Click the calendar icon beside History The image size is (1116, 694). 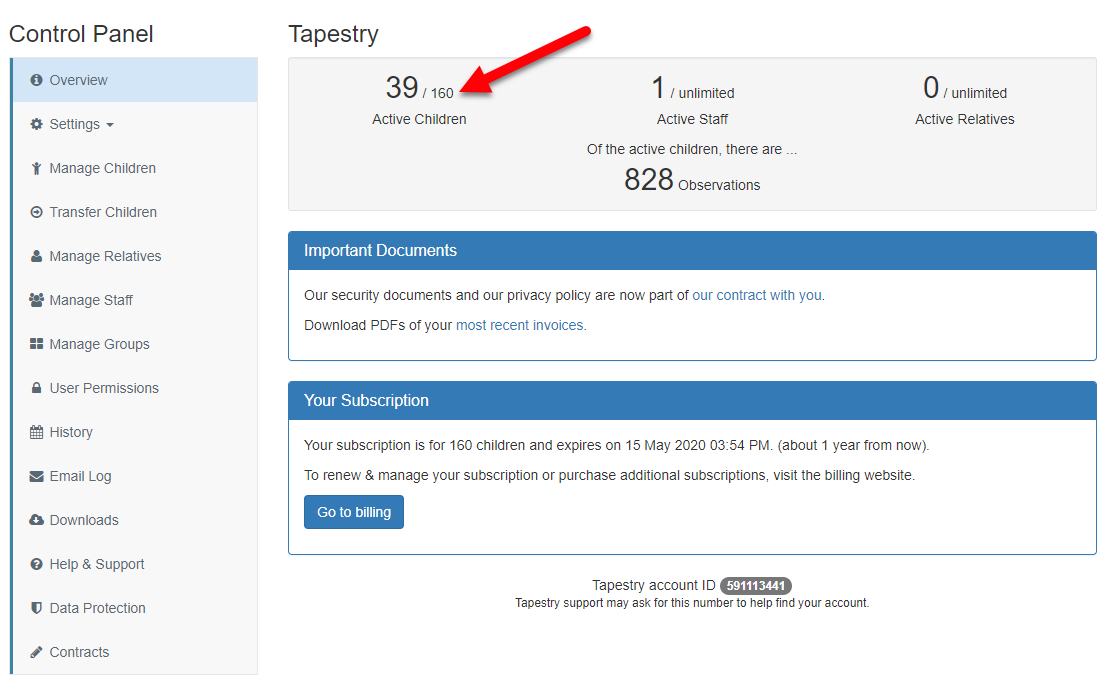[x=36, y=432]
